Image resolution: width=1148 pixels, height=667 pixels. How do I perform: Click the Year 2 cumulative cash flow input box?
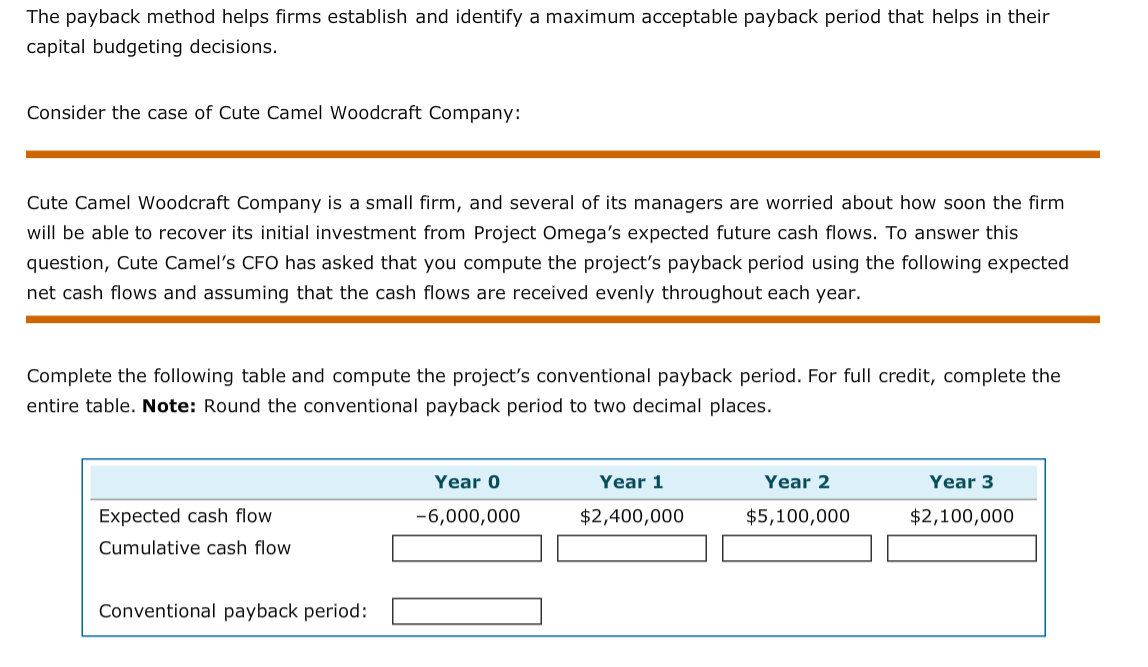coord(797,548)
